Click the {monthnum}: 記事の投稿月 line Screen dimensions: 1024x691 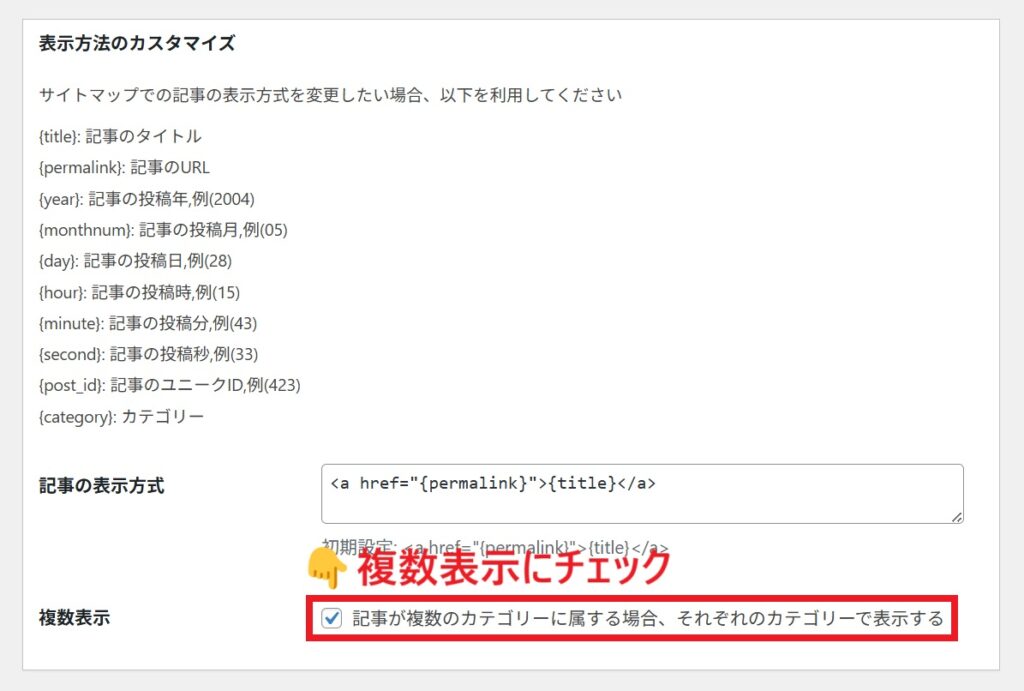[x=163, y=229]
